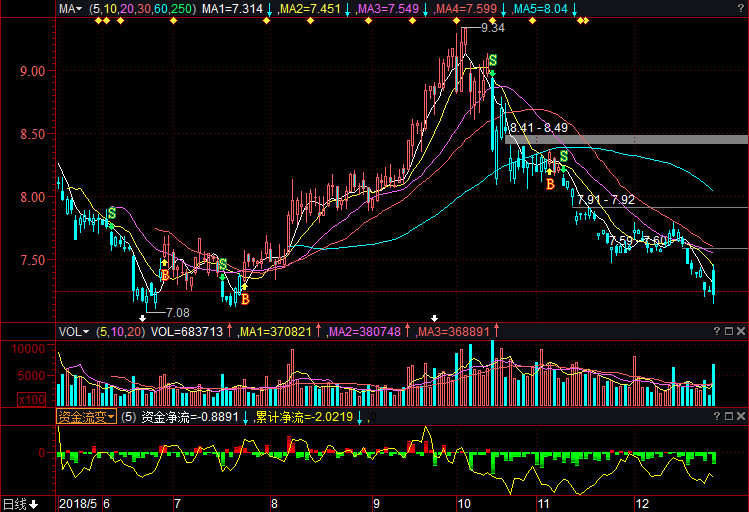Click the MA3=7.549 magenta average label
The height and width of the screenshot is (512, 749).
(x=388, y=9)
